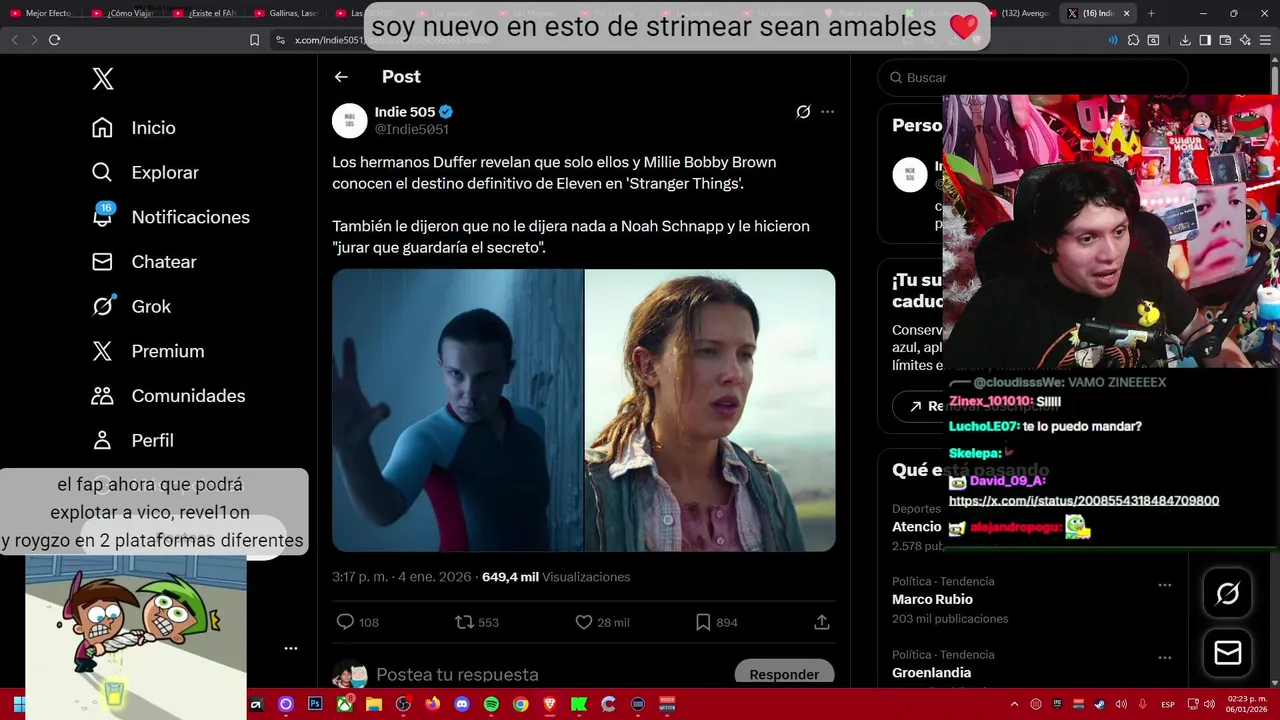Open the left Eleven image
Viewport: 1280px width, 720px height.
click(457, 410)
